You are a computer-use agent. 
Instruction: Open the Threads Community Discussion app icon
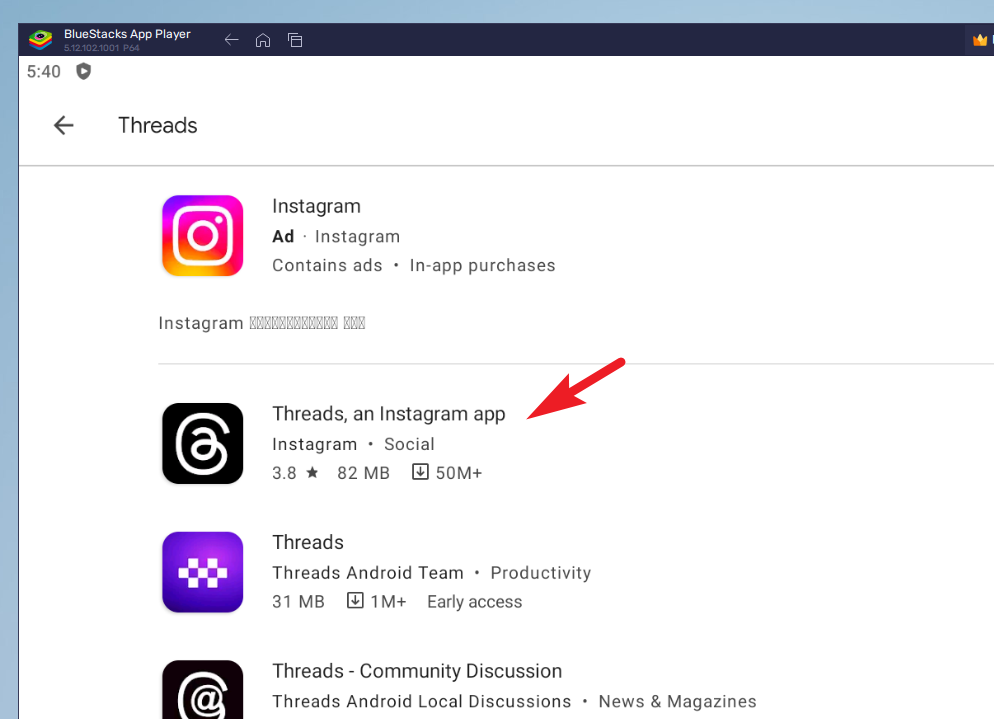(x=203, y=690)
